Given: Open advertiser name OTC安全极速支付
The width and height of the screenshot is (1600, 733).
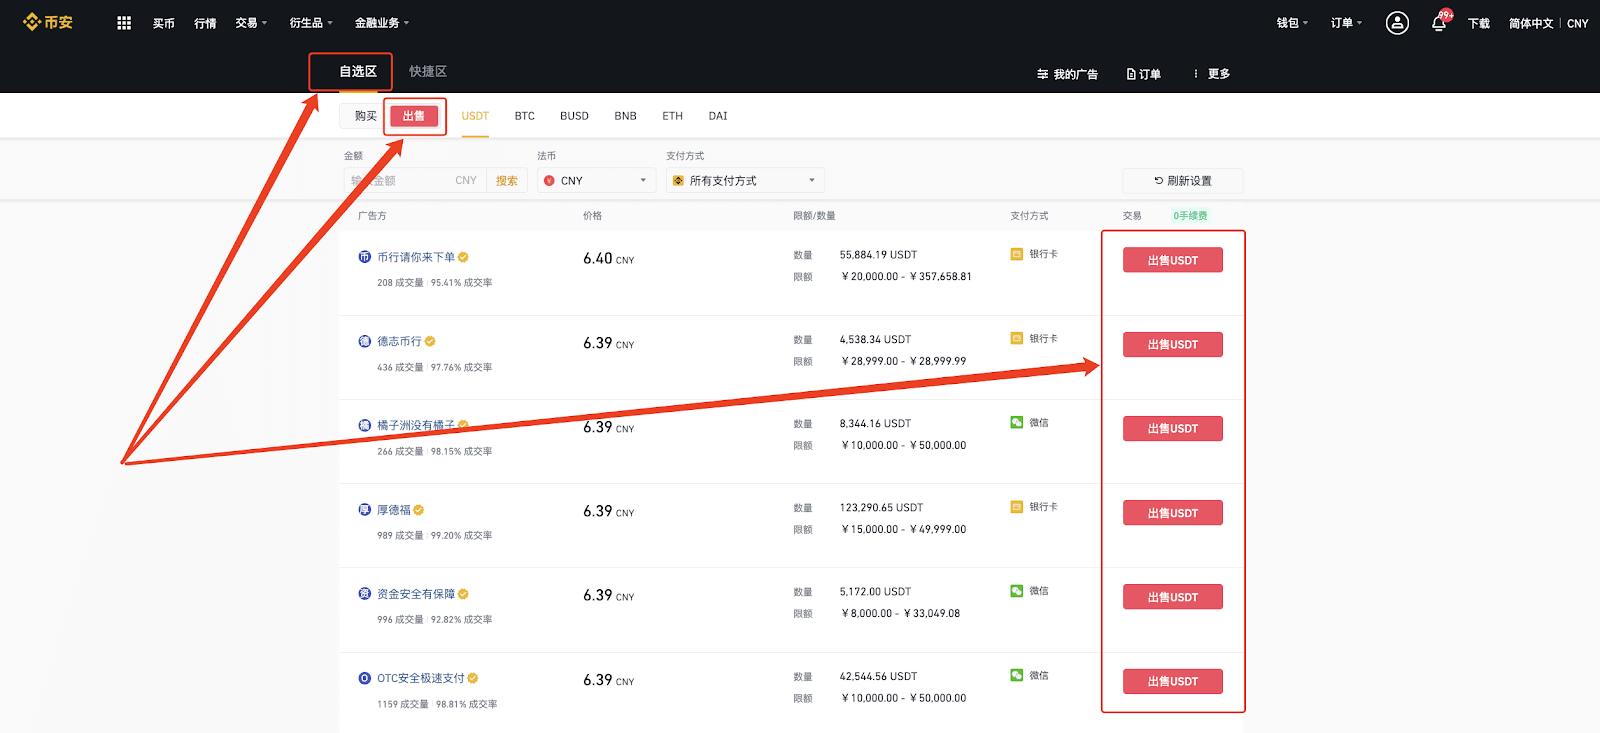Looking at the screenshot, I should 421,678.
